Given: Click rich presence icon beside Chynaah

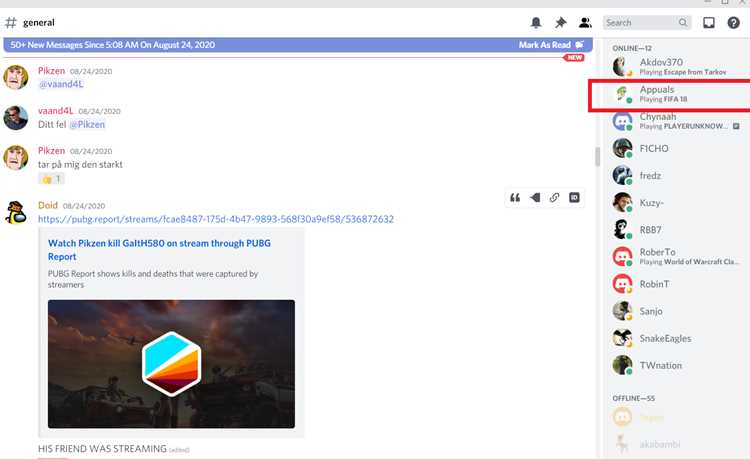Looking at the screenshot, I should [x=736, y=126].
